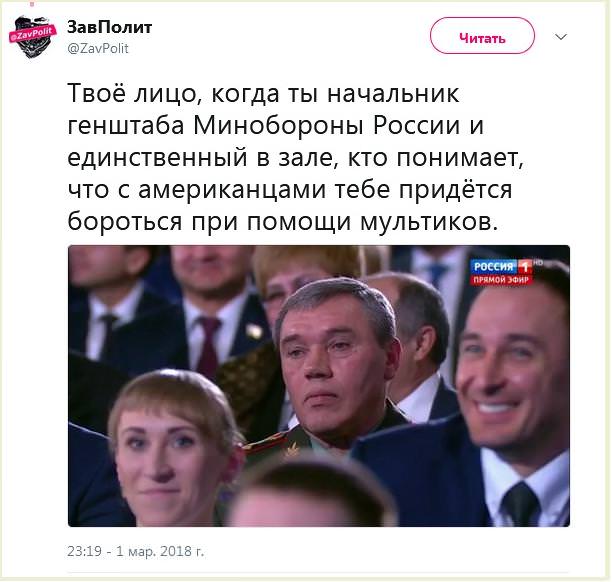The height and width of the screenshot is (582, 612).
Task: Visit the @ZavPolit handle link
Action: pyautogui.click(x=98, y=48)
